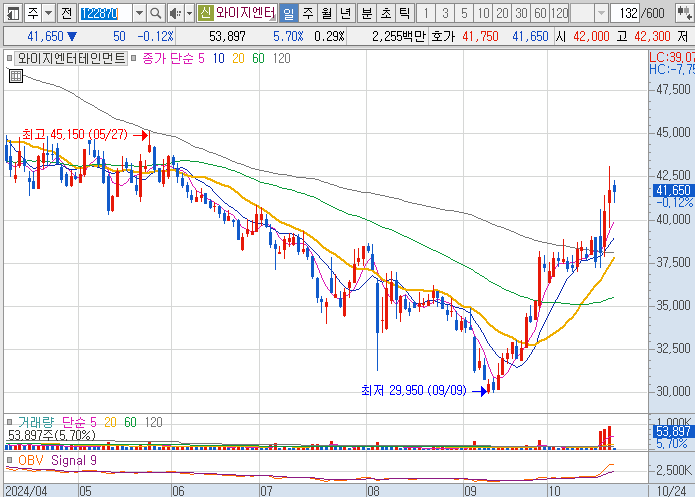Click the 53,897주(5.70%) volume readout

tap(52, 435)
